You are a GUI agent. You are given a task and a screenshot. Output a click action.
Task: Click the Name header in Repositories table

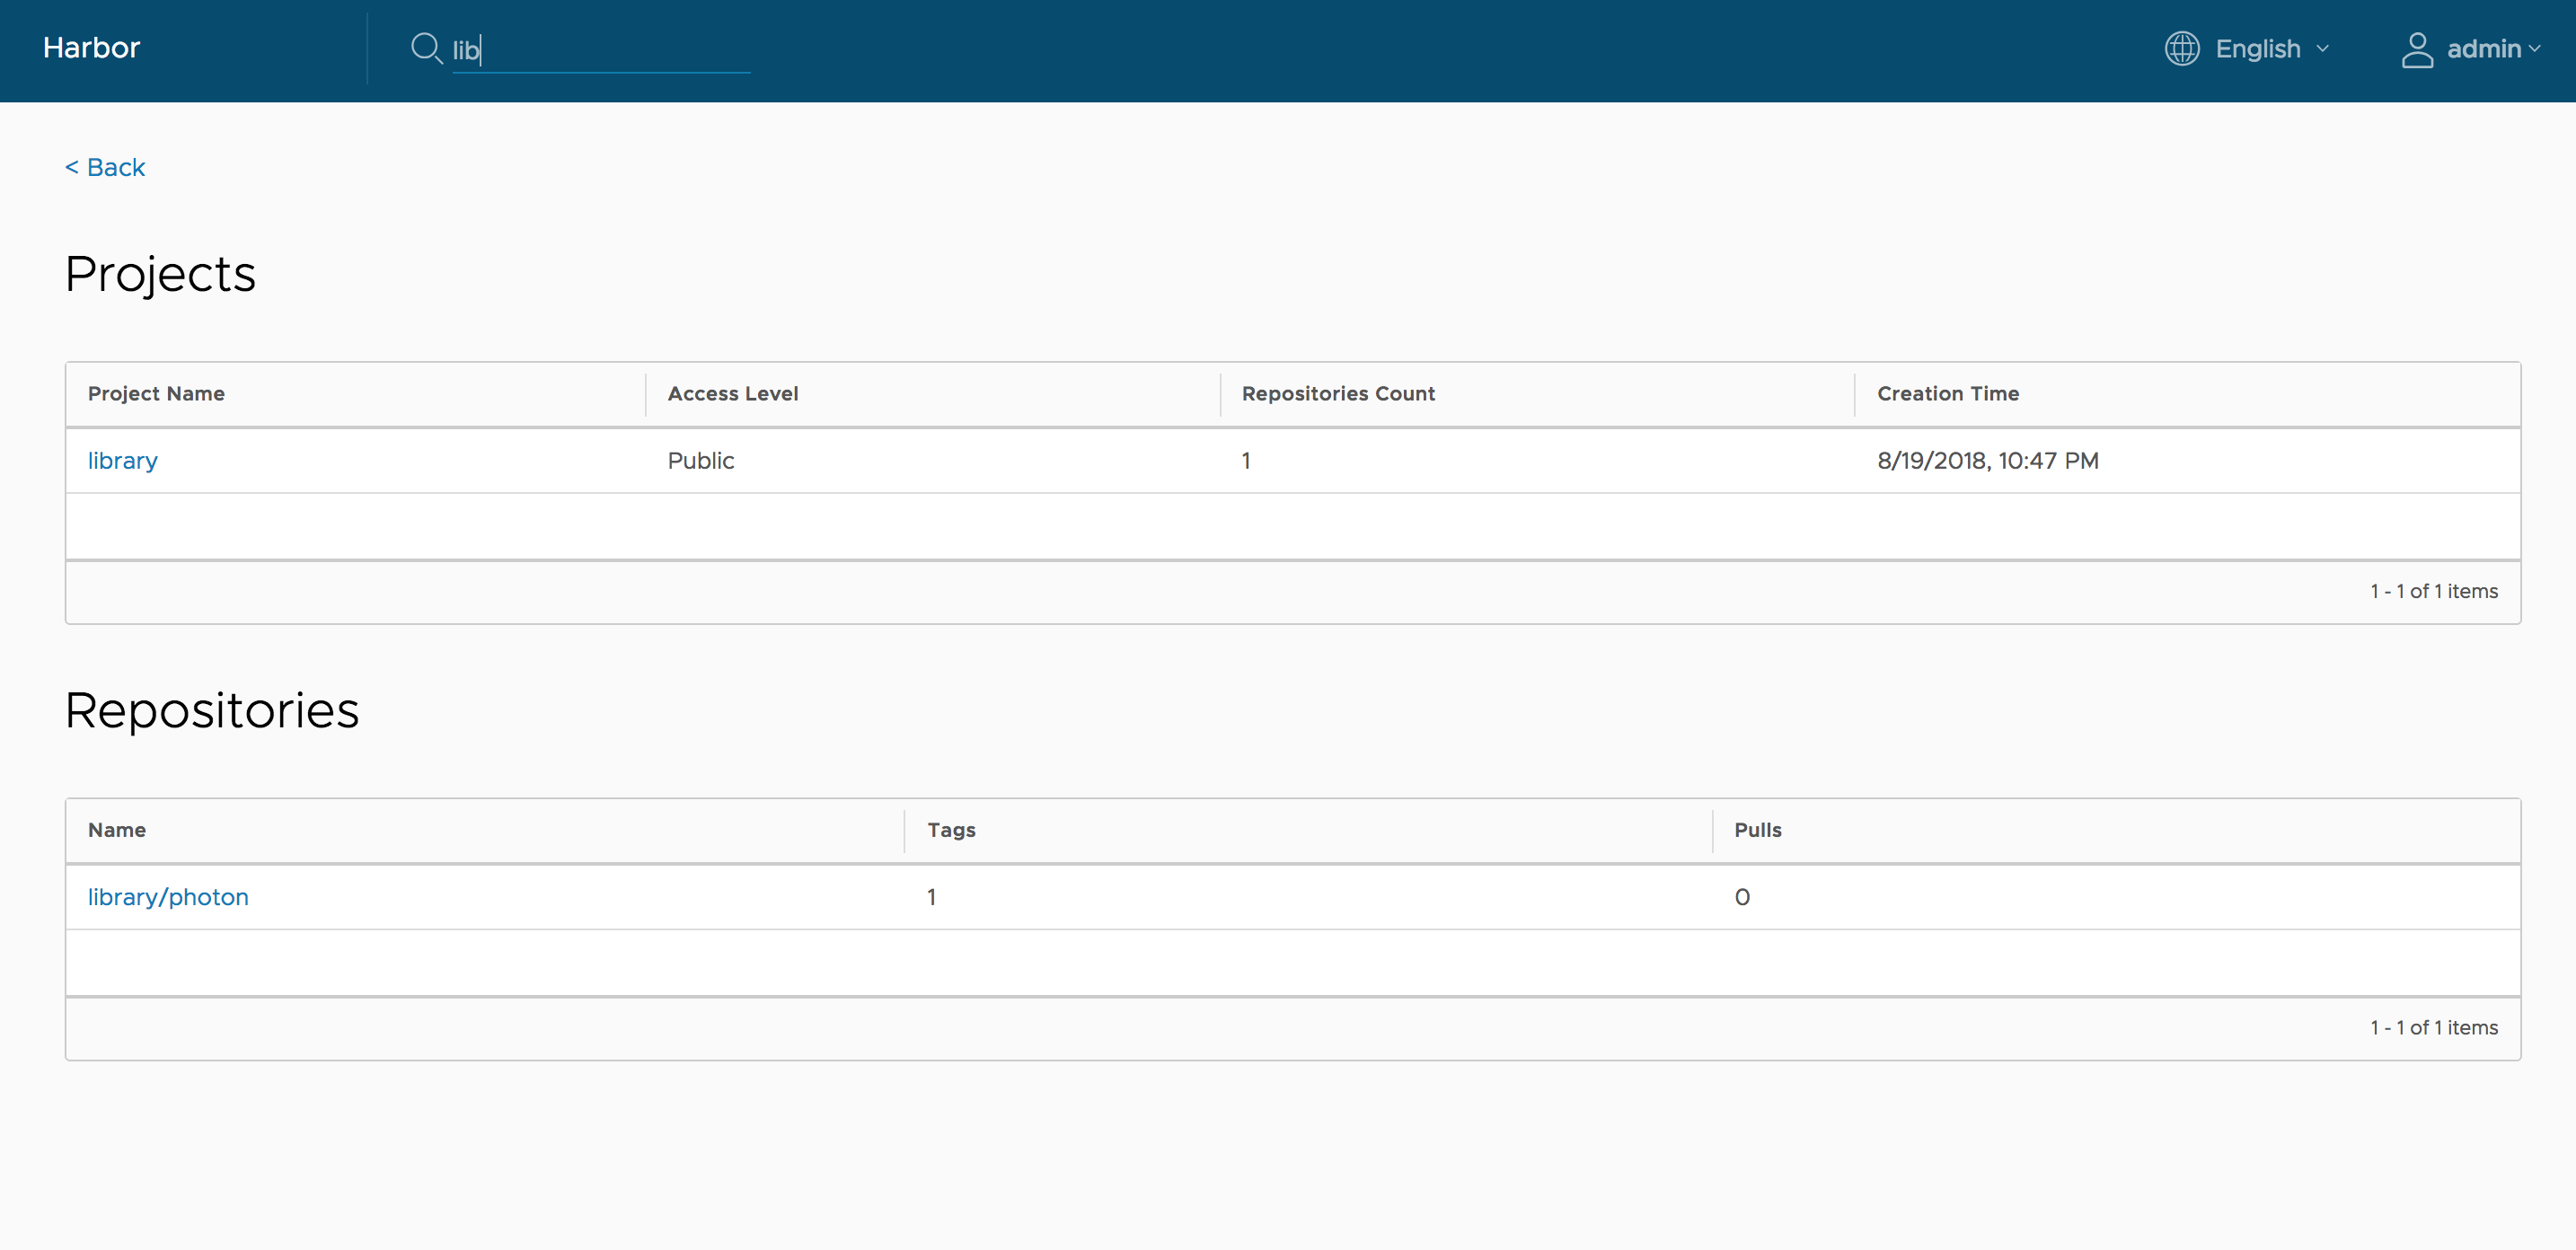click(116, 829)
